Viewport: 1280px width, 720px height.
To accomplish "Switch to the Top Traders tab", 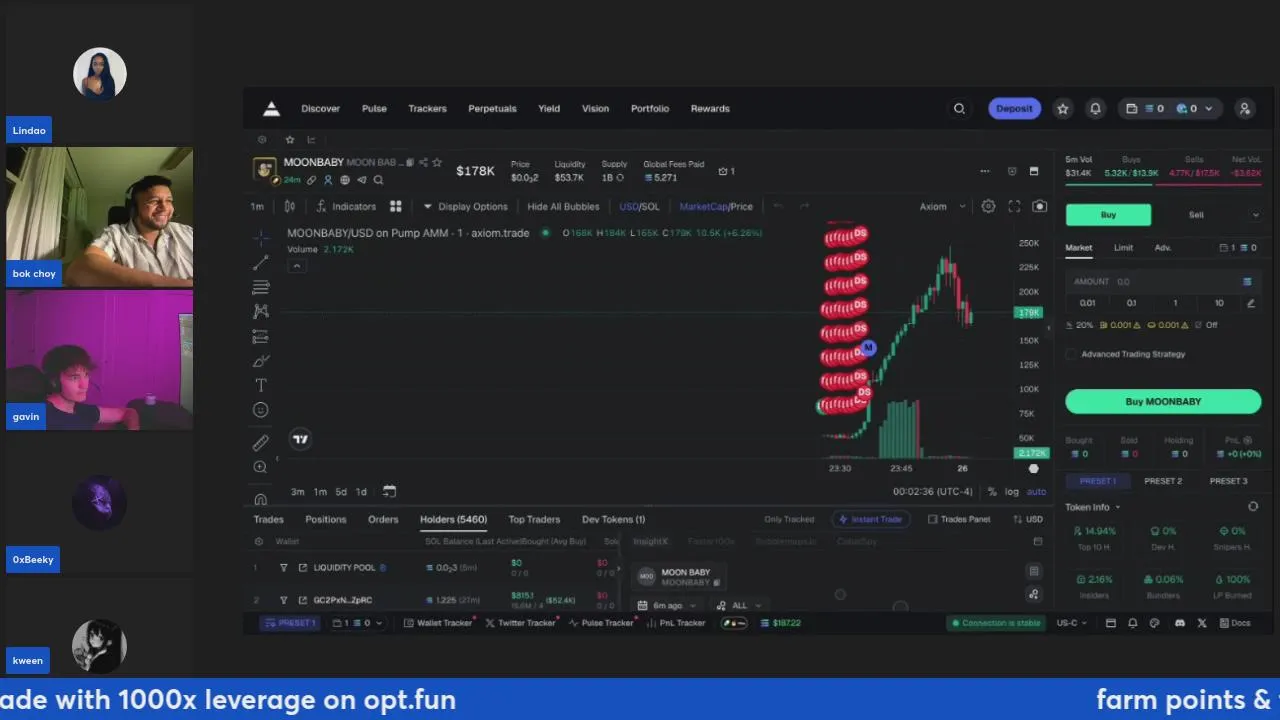I will 534,519.
